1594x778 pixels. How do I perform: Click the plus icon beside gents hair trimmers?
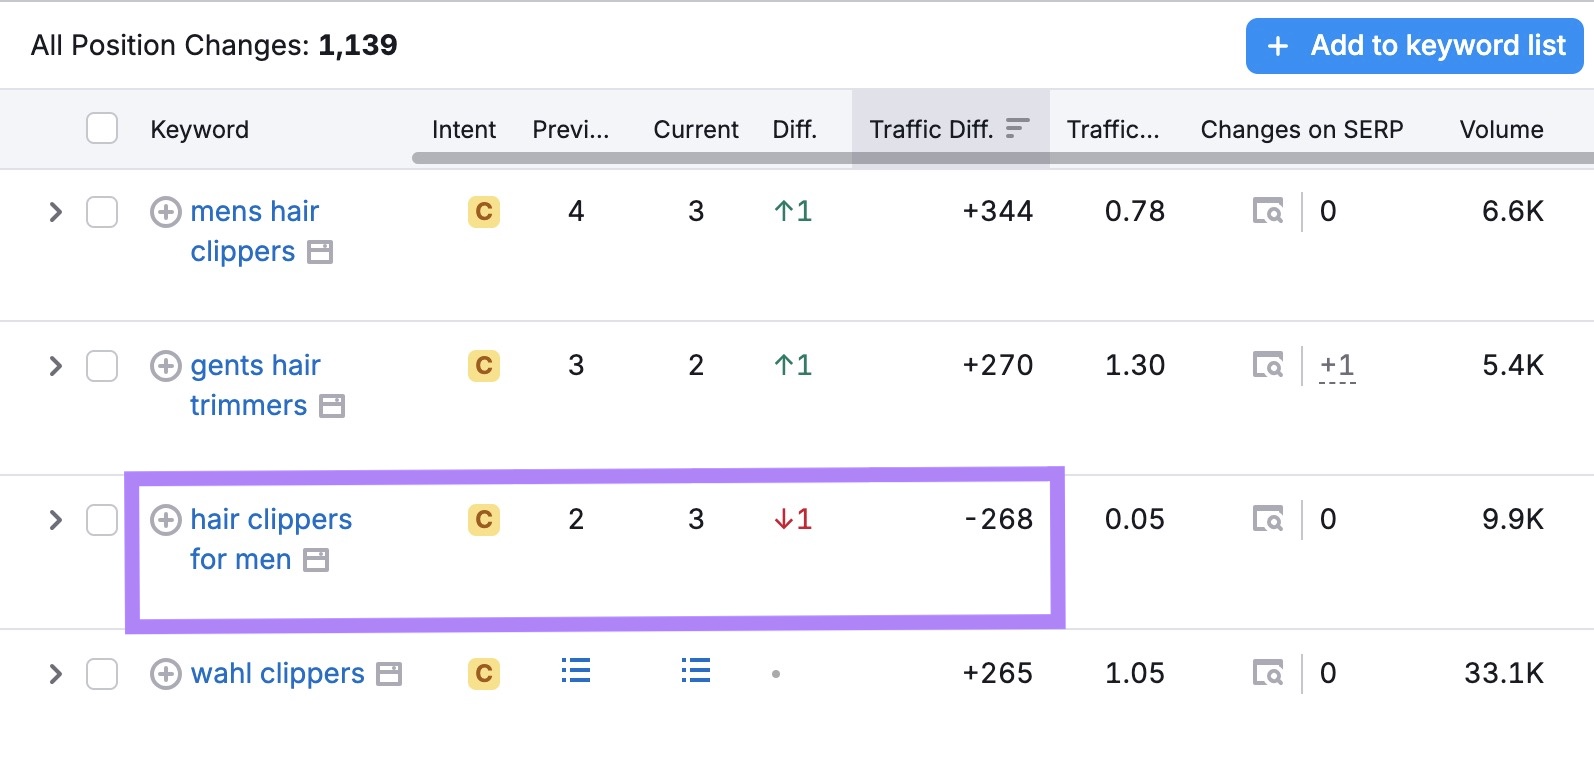165,366
